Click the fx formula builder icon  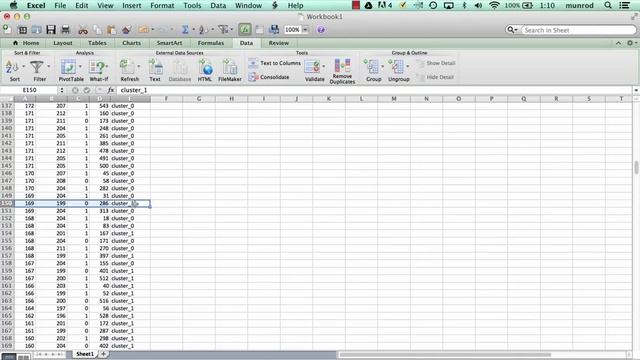111,90
